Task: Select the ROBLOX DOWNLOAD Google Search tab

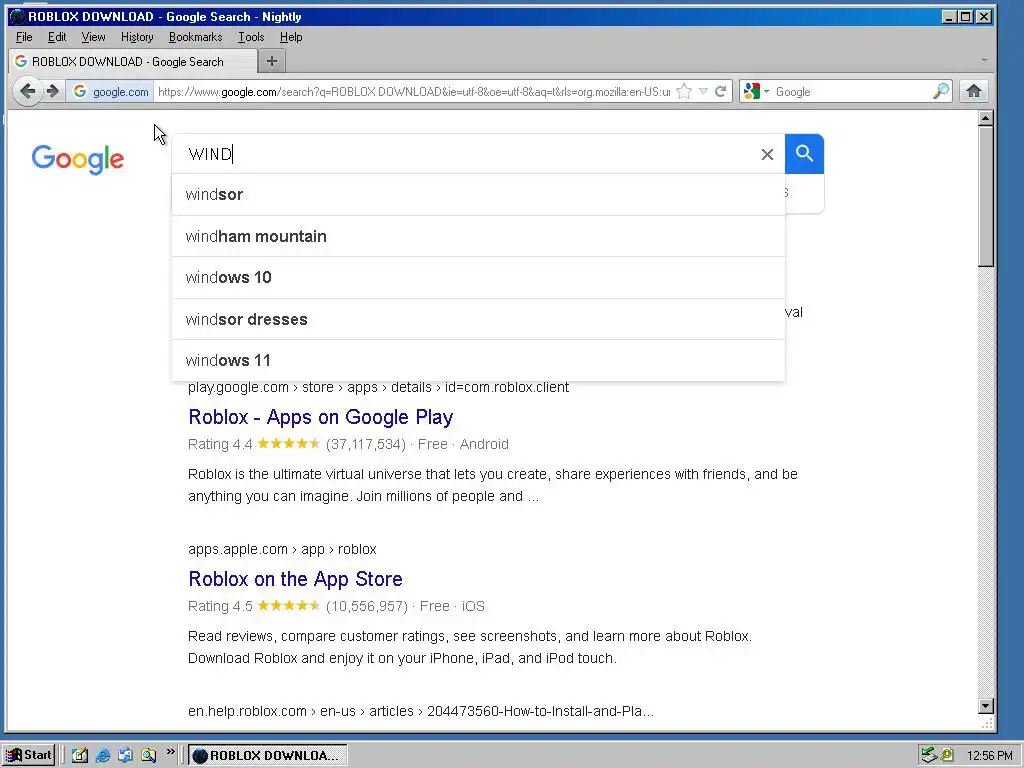Action: [x=133, y=61]
